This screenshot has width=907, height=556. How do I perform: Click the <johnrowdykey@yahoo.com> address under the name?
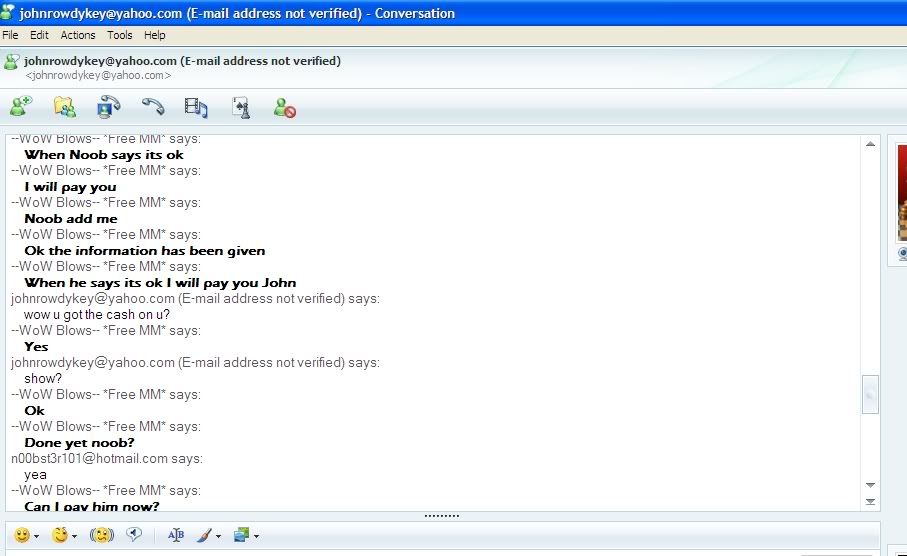pyautogui.click(x=98, y=75)
